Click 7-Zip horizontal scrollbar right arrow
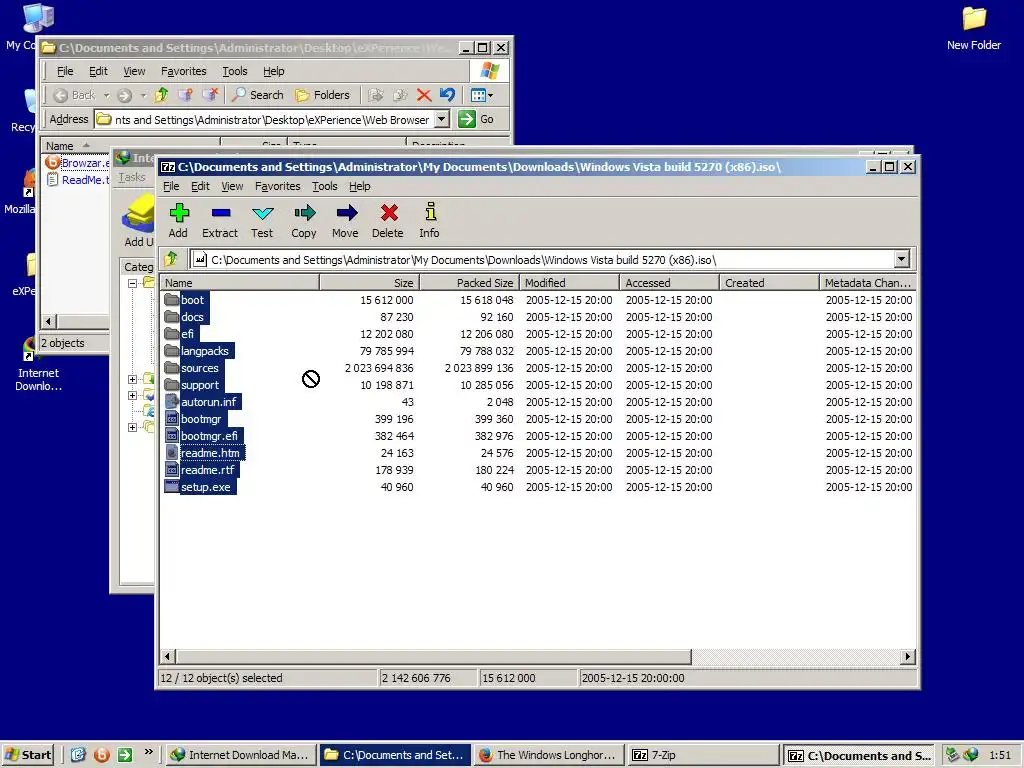This screenshot has width=1024, height=768. point(907,656)
